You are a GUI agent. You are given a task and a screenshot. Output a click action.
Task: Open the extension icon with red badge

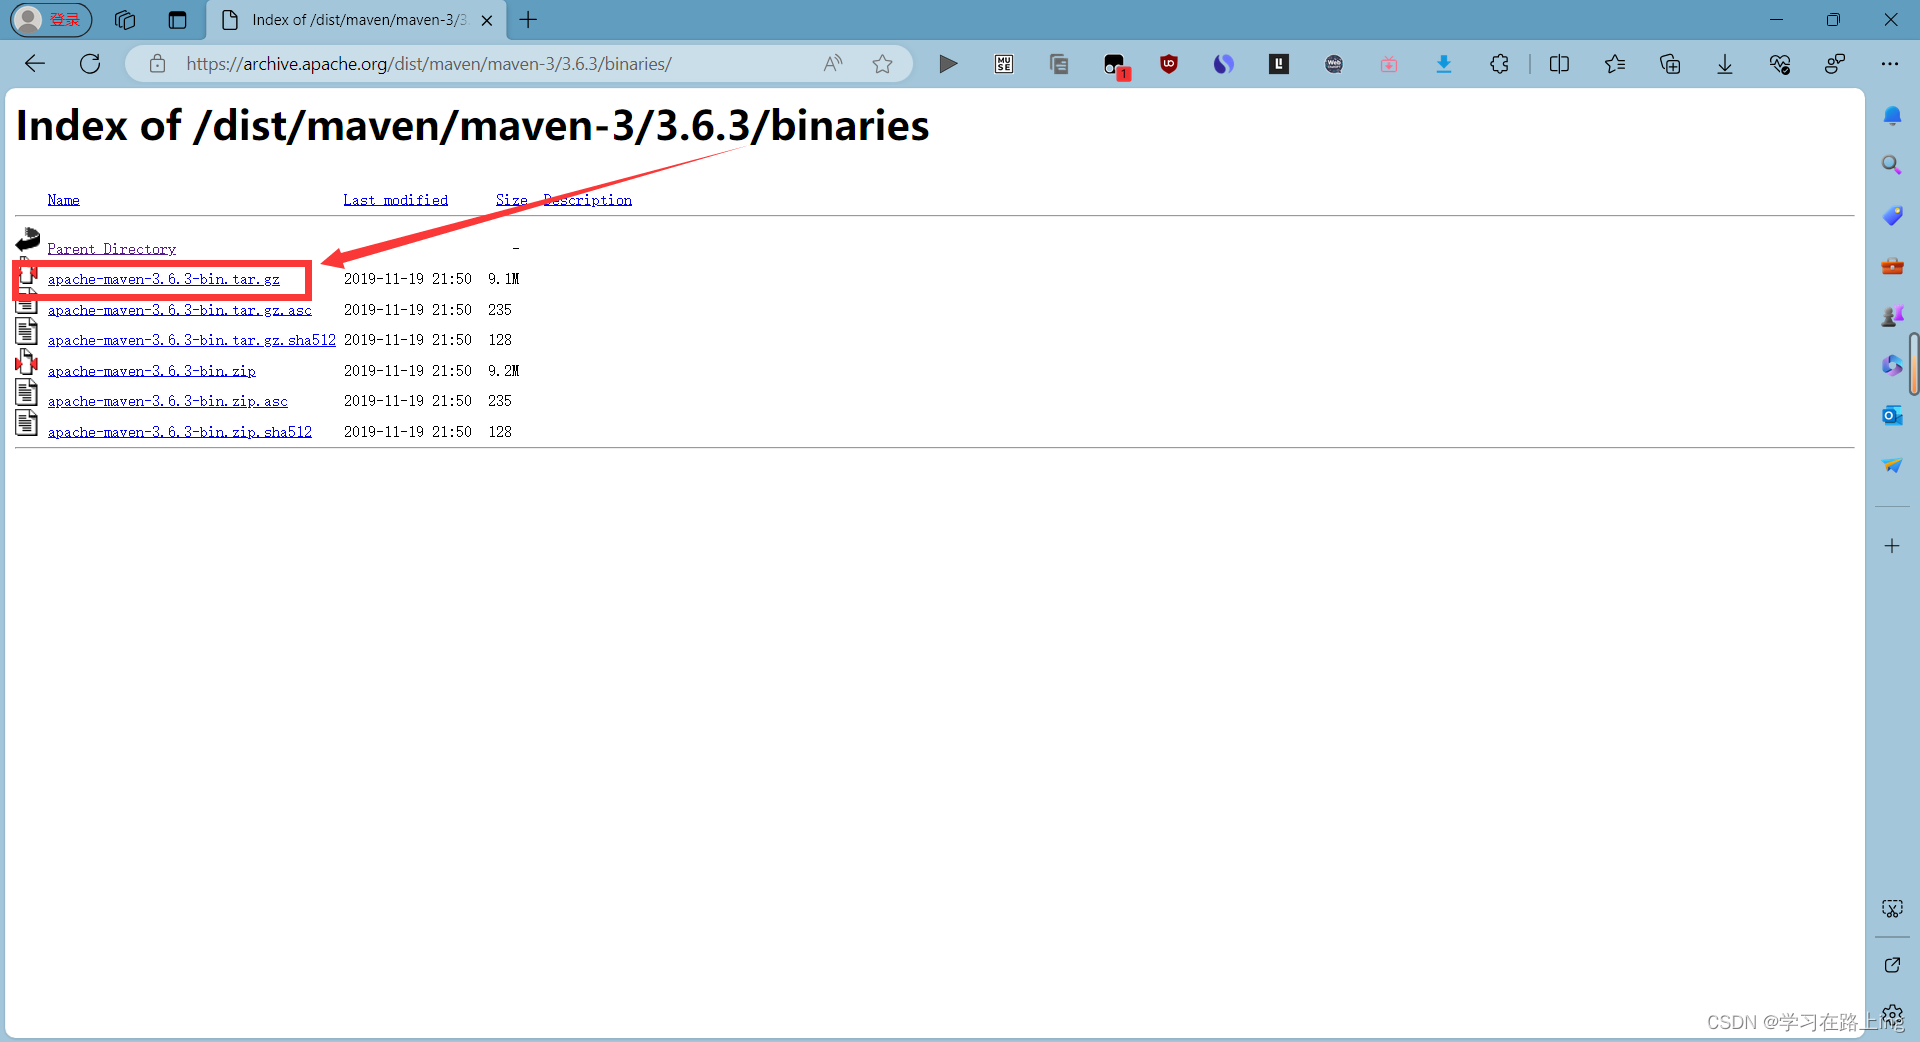point(1115,66)
